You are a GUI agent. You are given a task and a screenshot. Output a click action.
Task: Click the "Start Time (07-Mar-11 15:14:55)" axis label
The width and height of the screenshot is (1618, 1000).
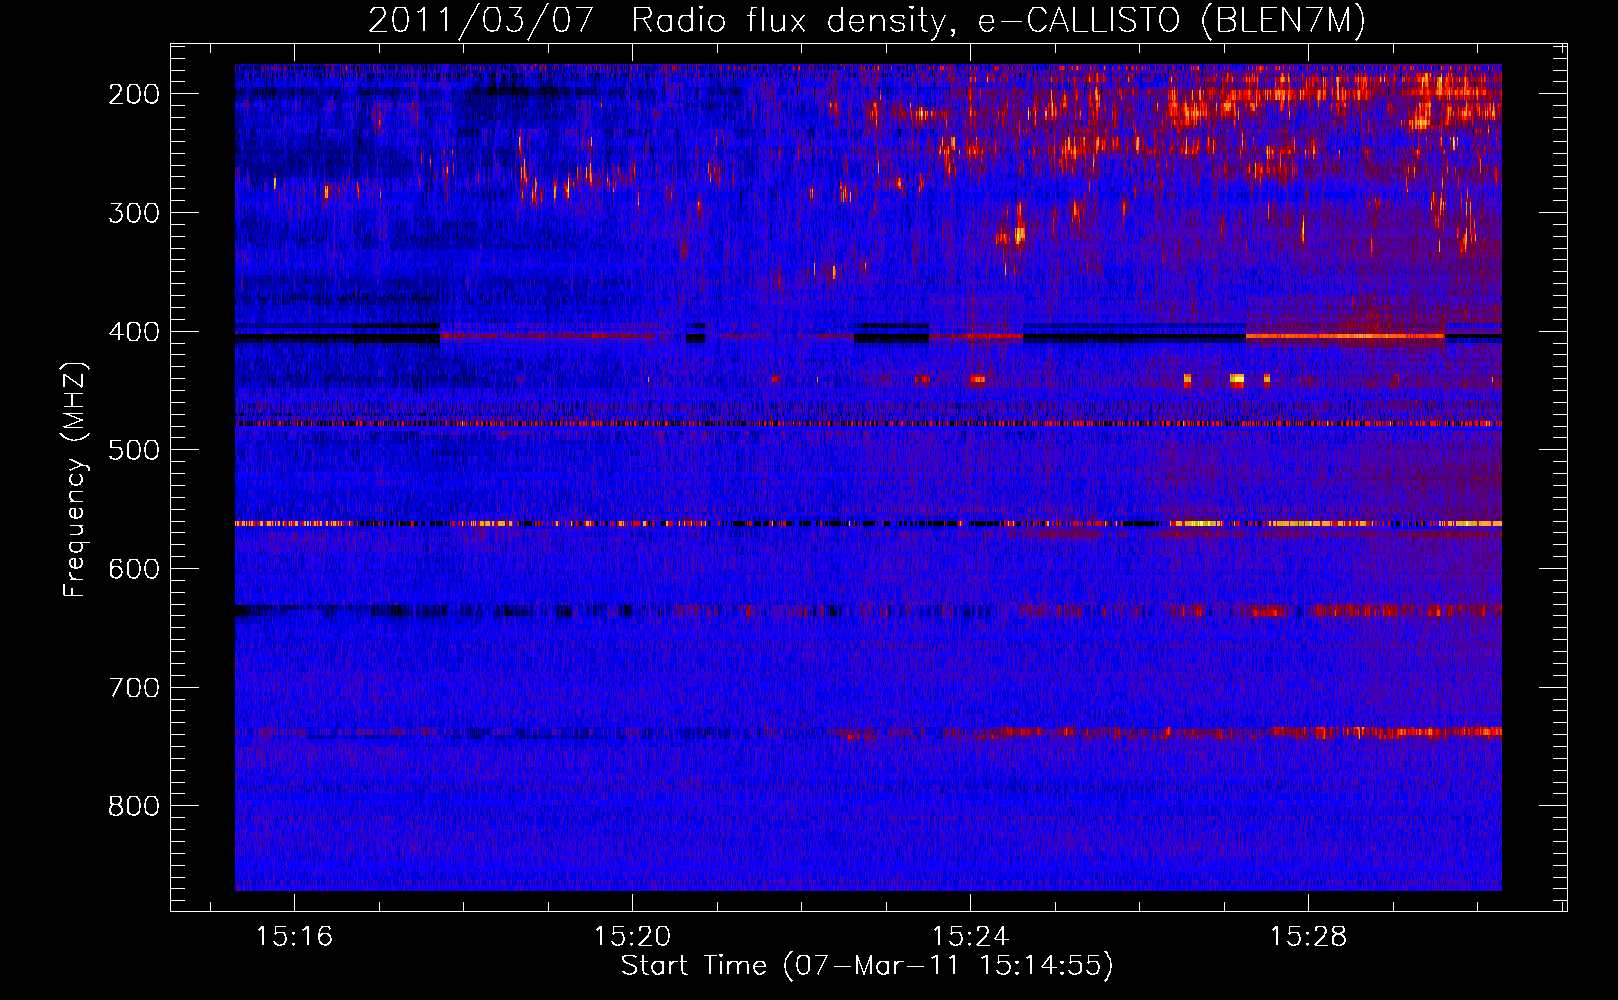(867, 966)
